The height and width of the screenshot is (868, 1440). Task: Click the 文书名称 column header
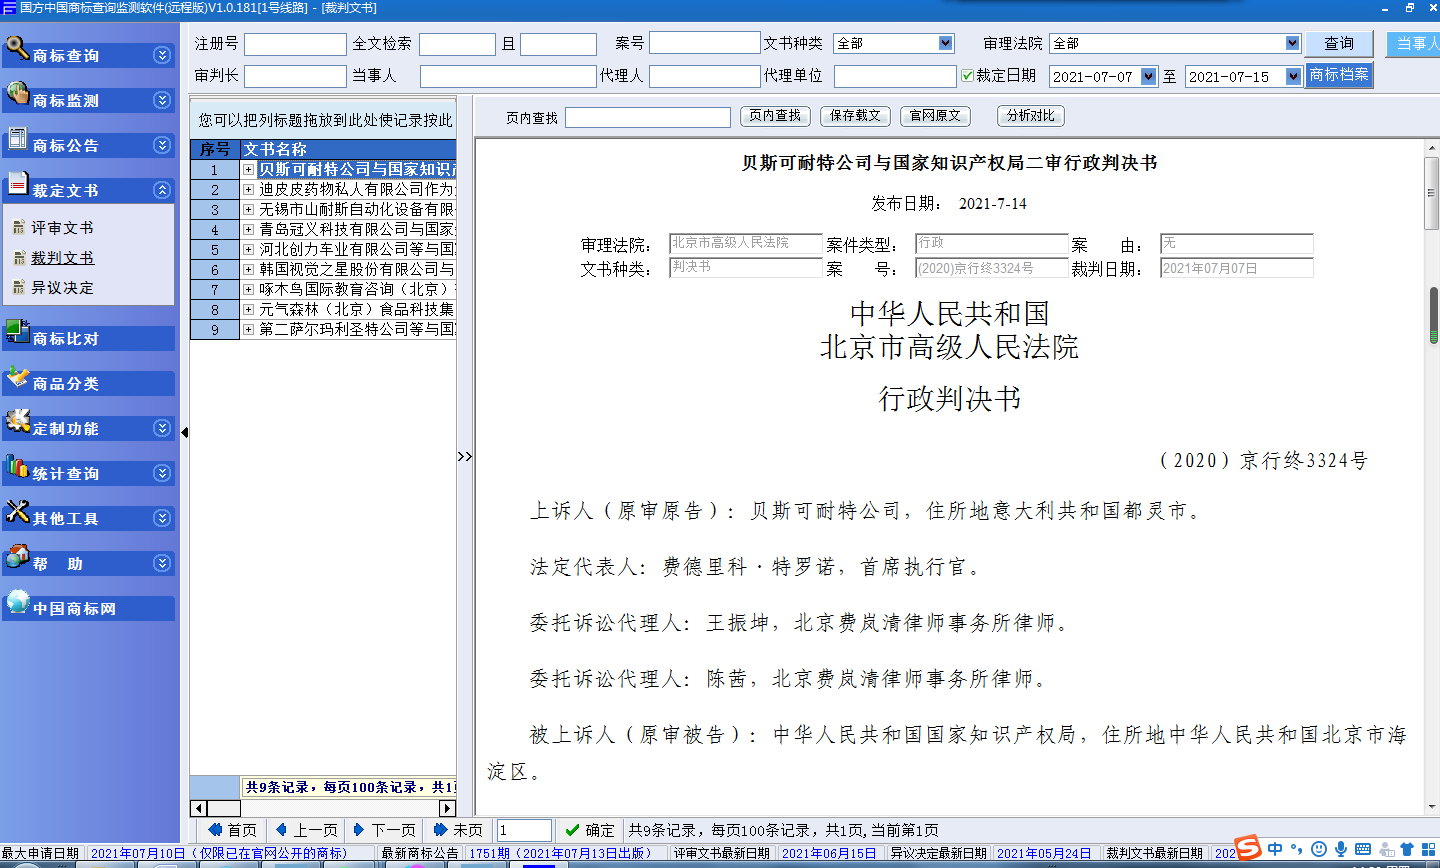pos(348,149)
